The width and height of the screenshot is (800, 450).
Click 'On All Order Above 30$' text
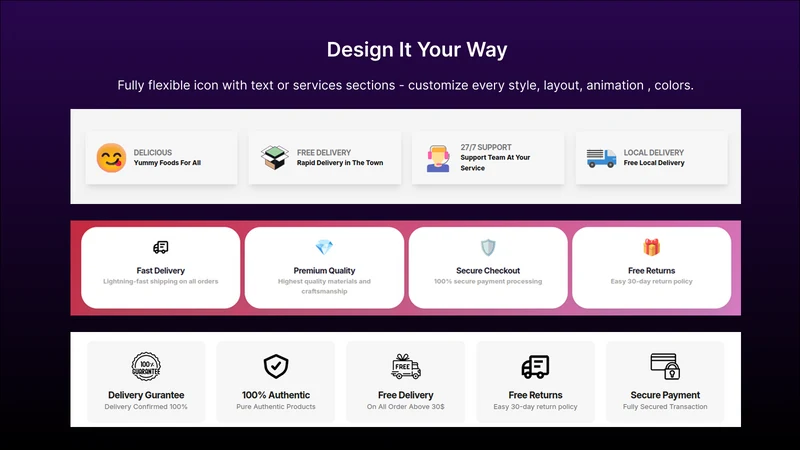pos(406,407)
